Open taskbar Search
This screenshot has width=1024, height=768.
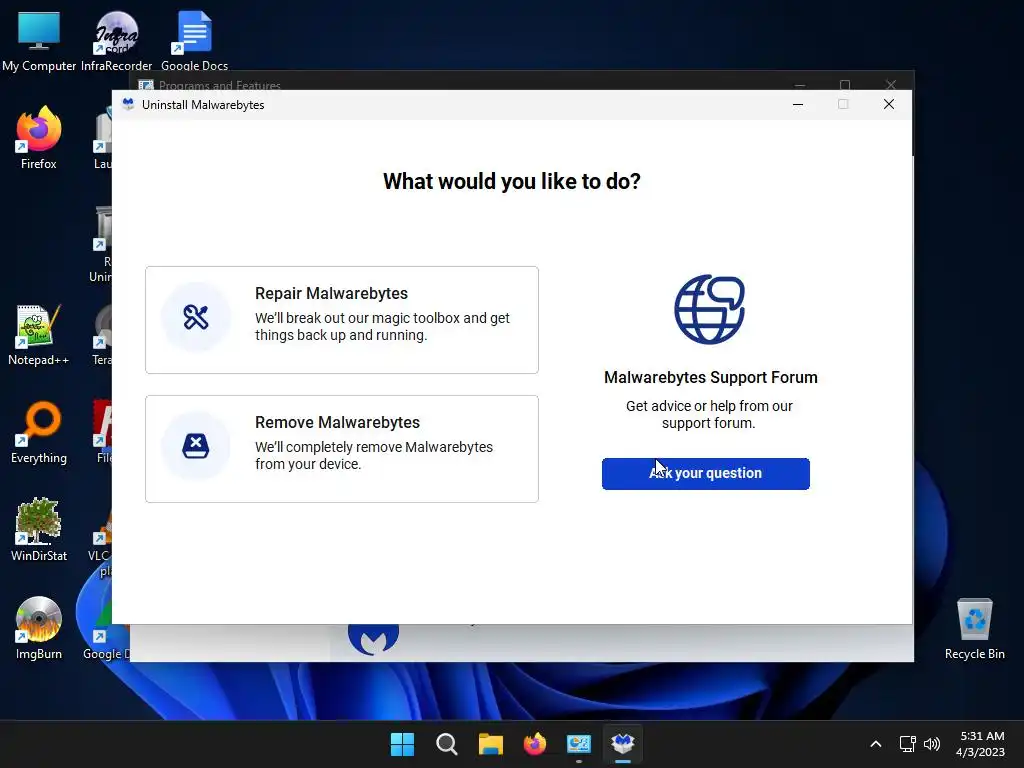pos(447,744)
